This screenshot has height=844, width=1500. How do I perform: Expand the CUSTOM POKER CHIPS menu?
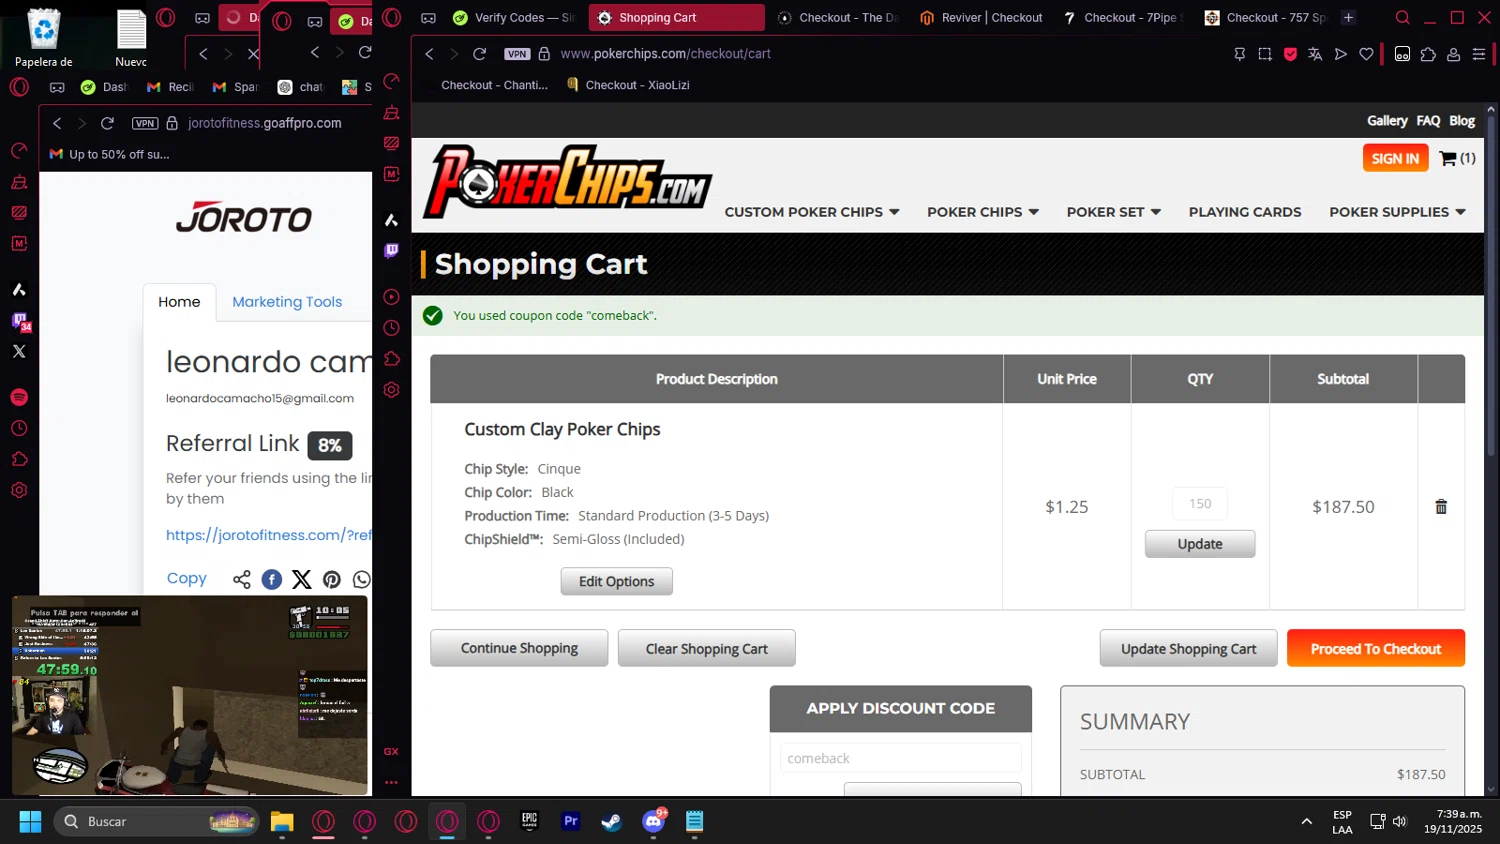(x=812, y=212)
